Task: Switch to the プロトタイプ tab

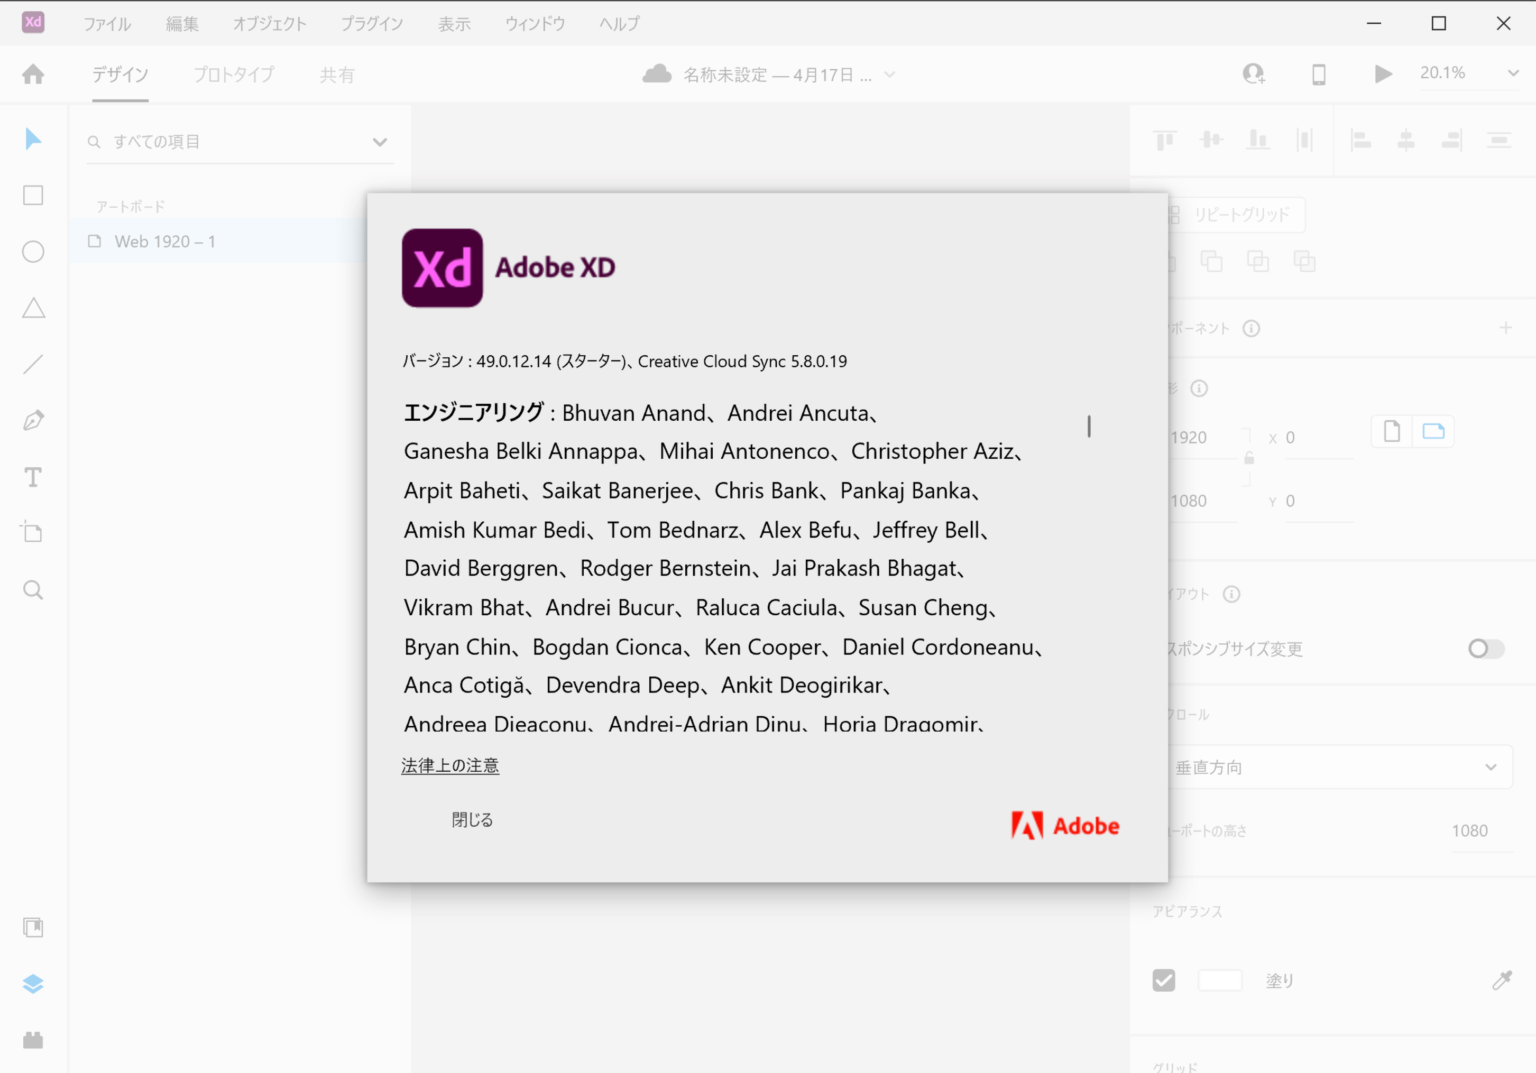Action: coord(232,74)
